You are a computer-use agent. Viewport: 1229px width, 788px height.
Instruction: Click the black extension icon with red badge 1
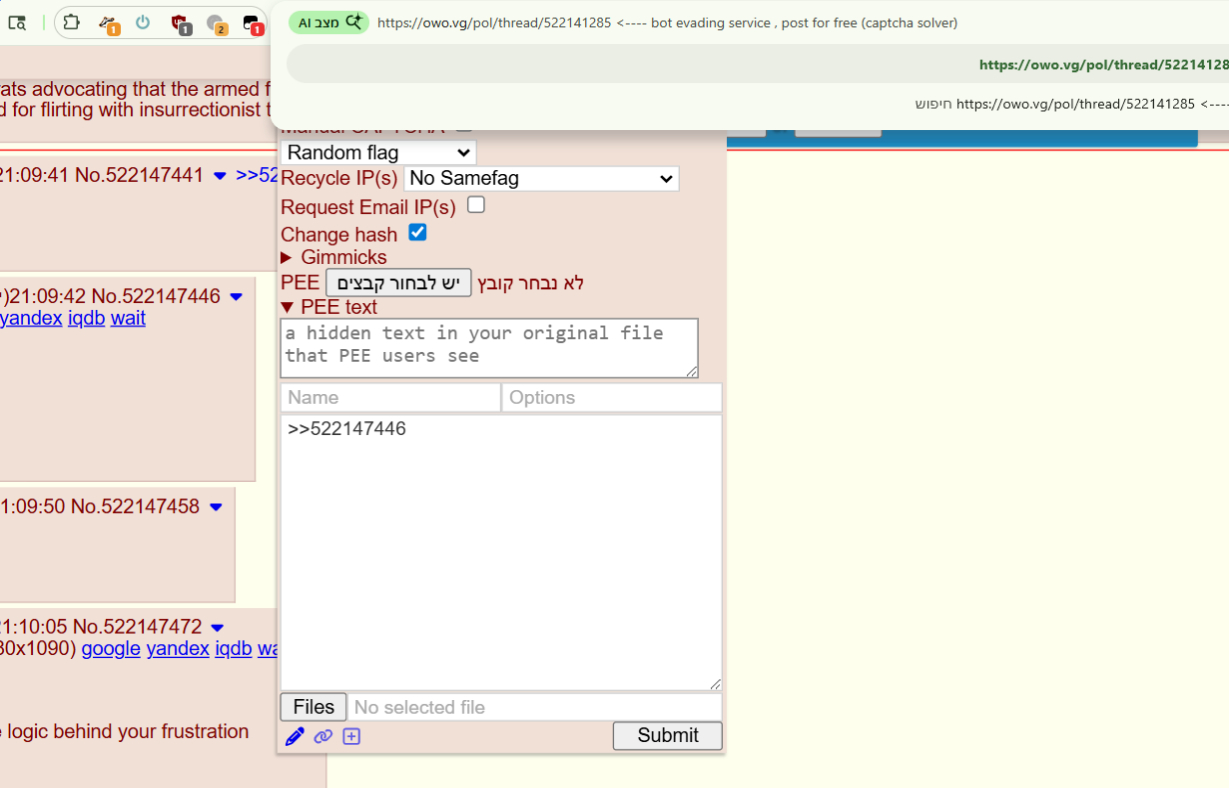[x=252, y=23]
